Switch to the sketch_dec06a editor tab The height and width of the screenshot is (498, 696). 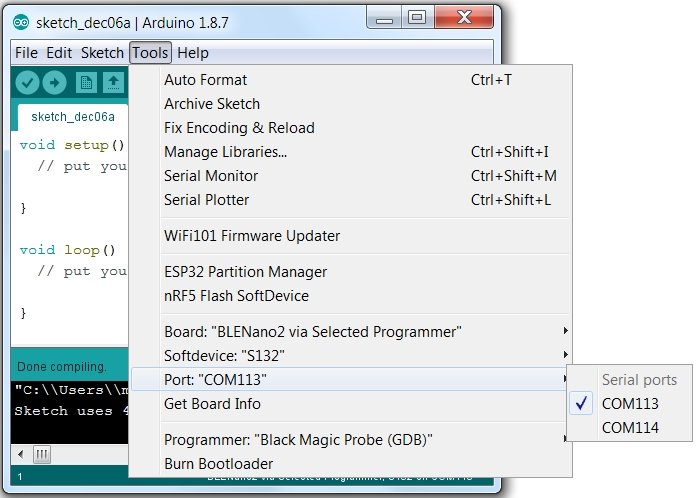click(x=73, y=117)
